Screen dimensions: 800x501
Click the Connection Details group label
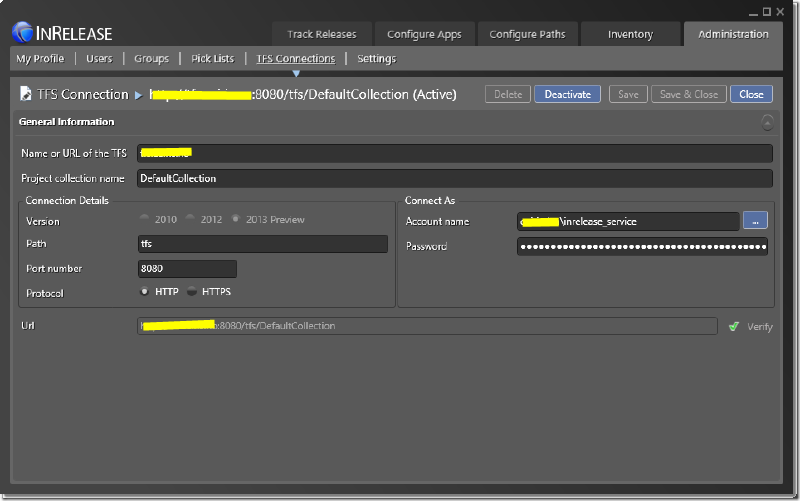pos(67,201)
